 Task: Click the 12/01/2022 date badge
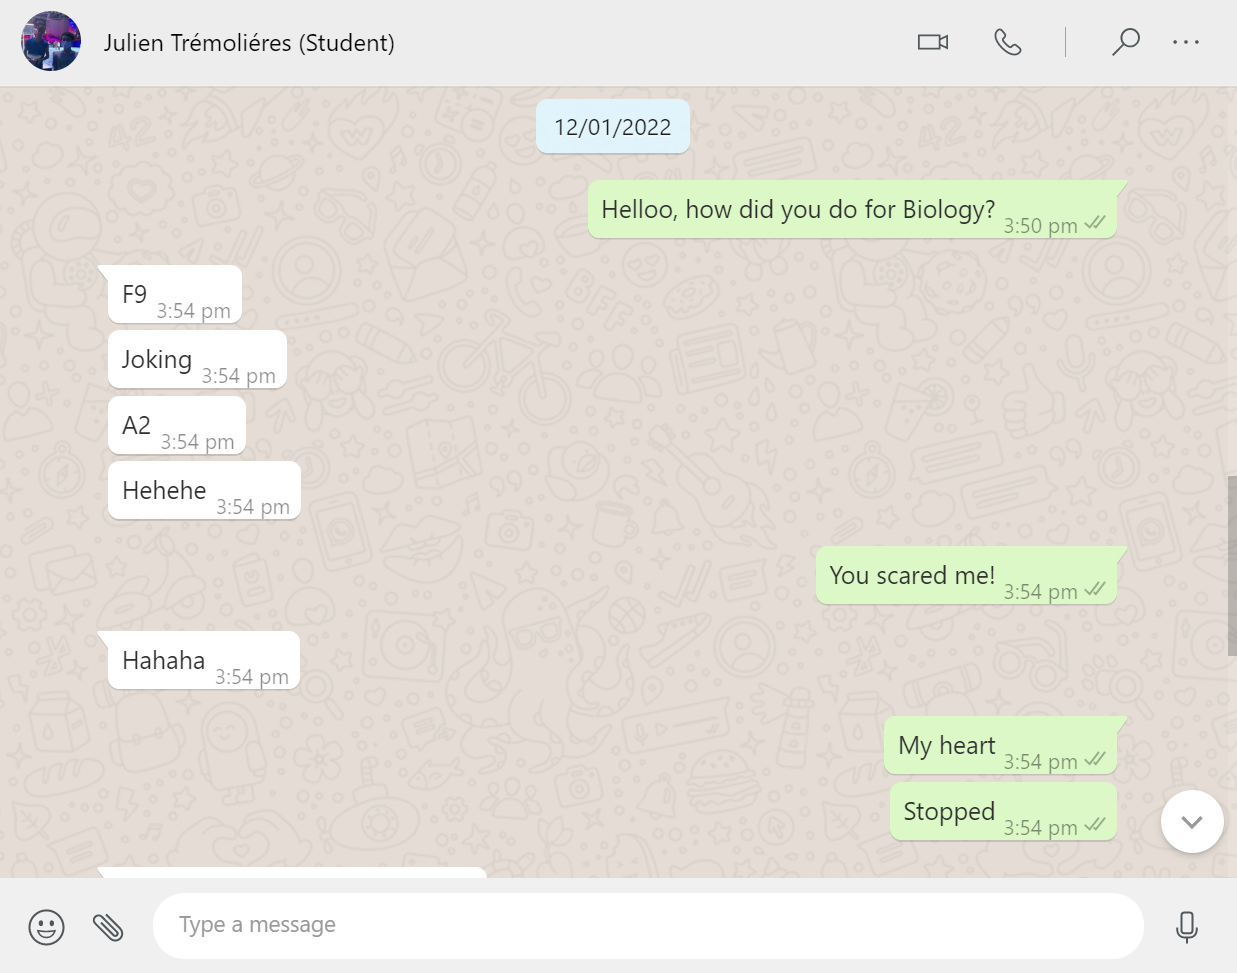click(612, 127)
